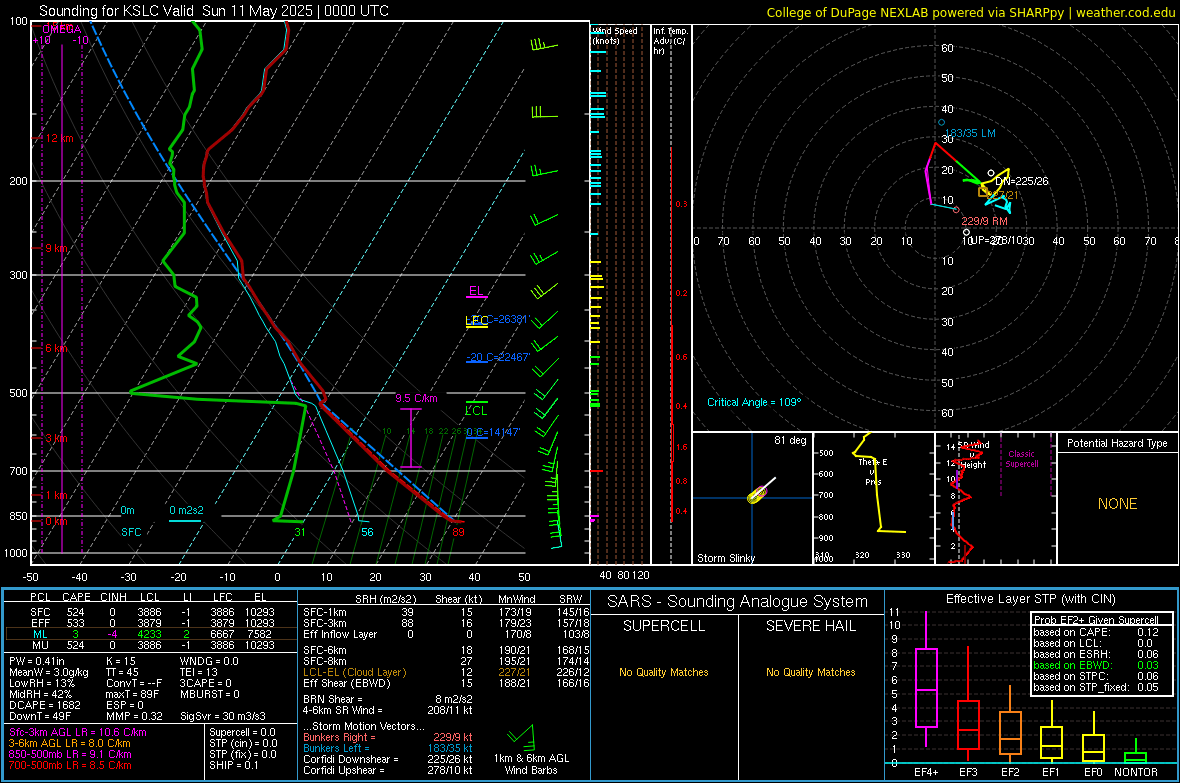Click the 'weather.cod.edu' credit text
Viewport: 1180px width, 783px height.
pos(1126,12)
